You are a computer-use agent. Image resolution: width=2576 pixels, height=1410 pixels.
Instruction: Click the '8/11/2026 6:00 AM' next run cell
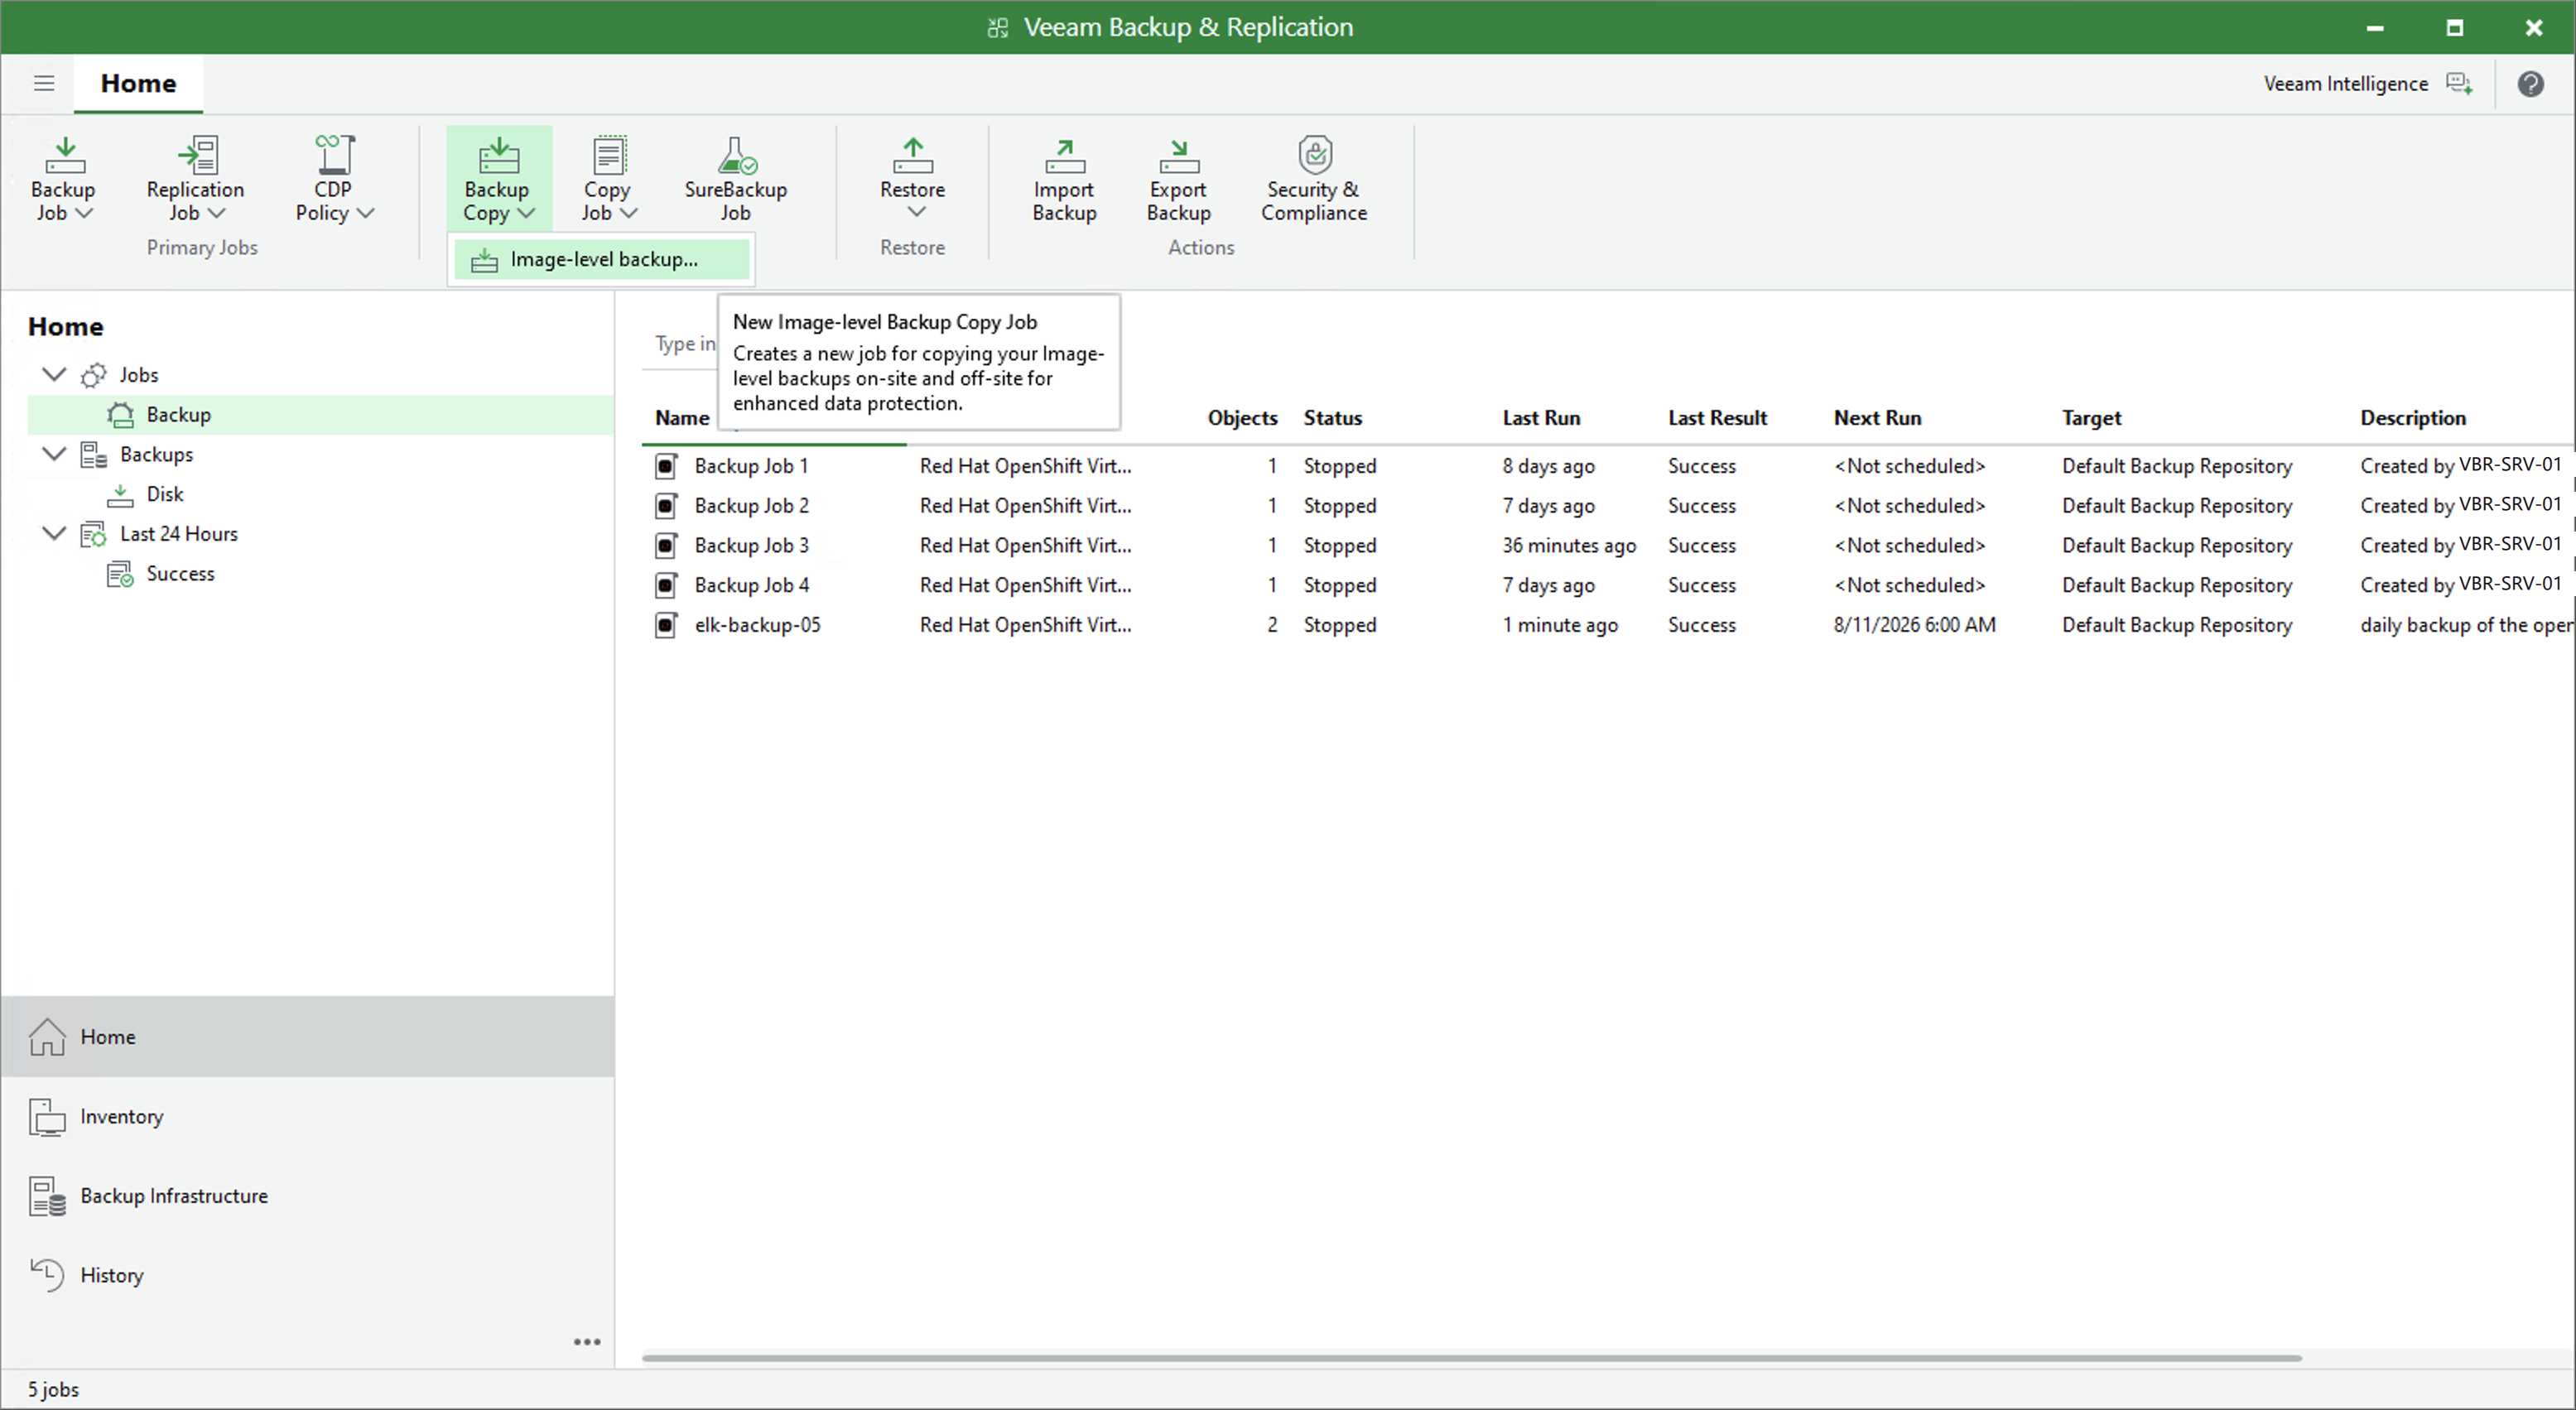pyautogui.click(x=1914, y=625)
